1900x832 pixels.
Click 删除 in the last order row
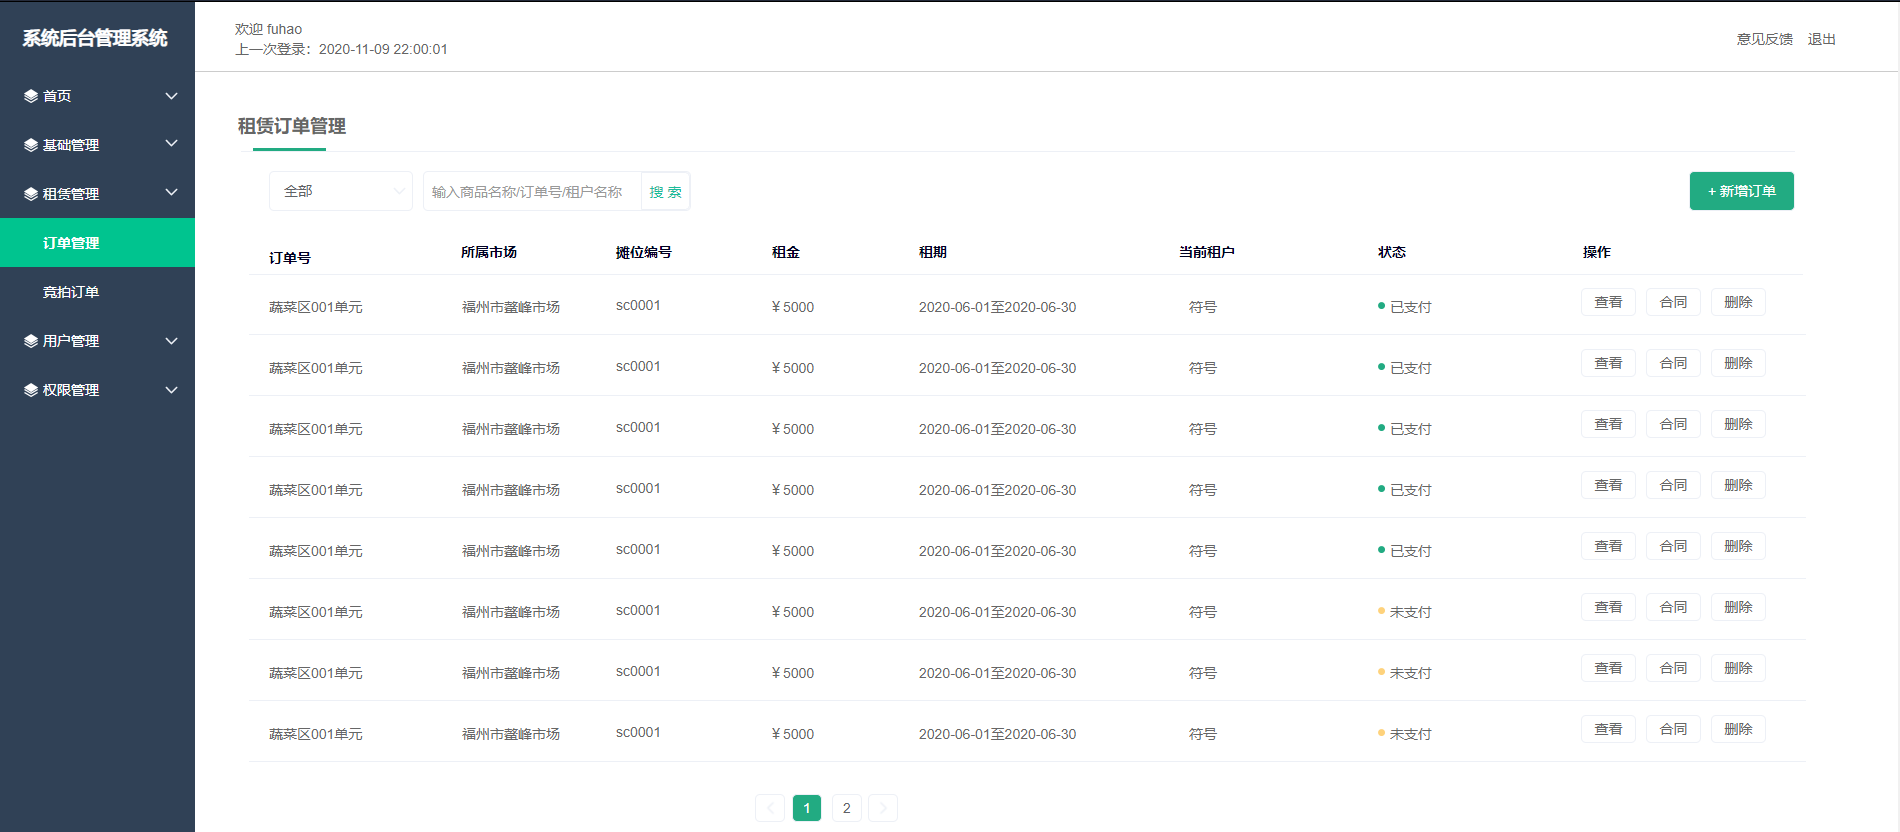pos(1738,729)
